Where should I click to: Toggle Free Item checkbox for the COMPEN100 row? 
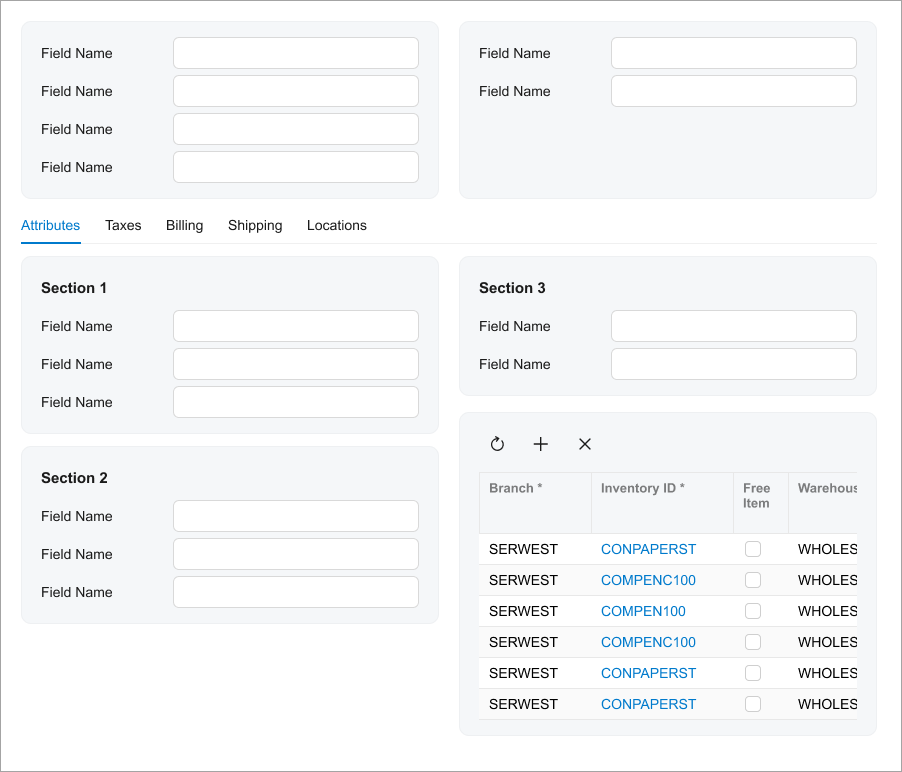pos(753,611)
